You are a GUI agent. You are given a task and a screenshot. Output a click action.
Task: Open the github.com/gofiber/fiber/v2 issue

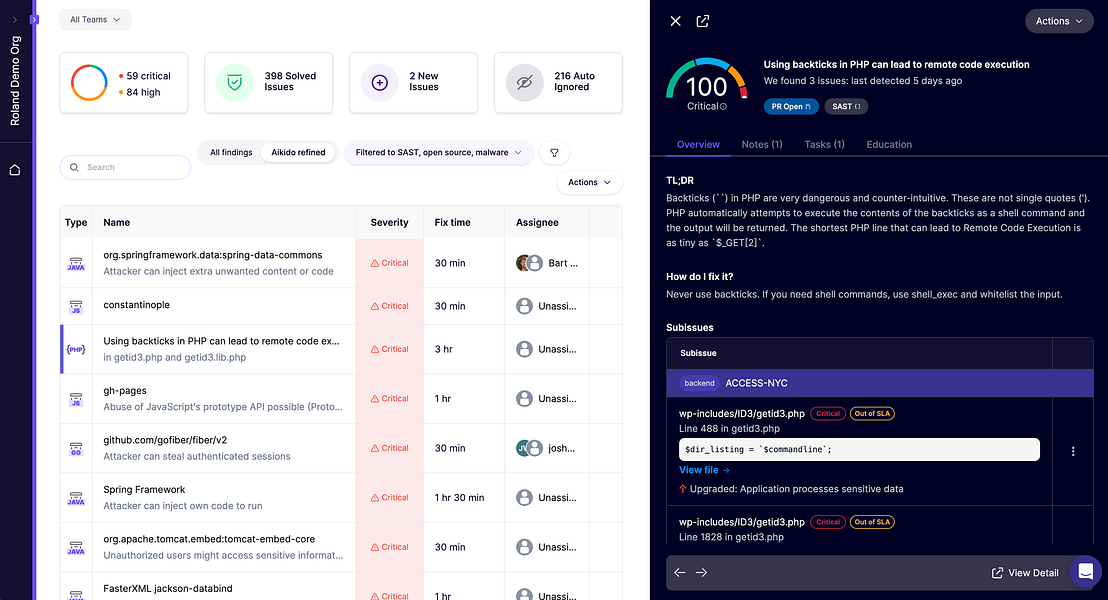coord(165,440)
